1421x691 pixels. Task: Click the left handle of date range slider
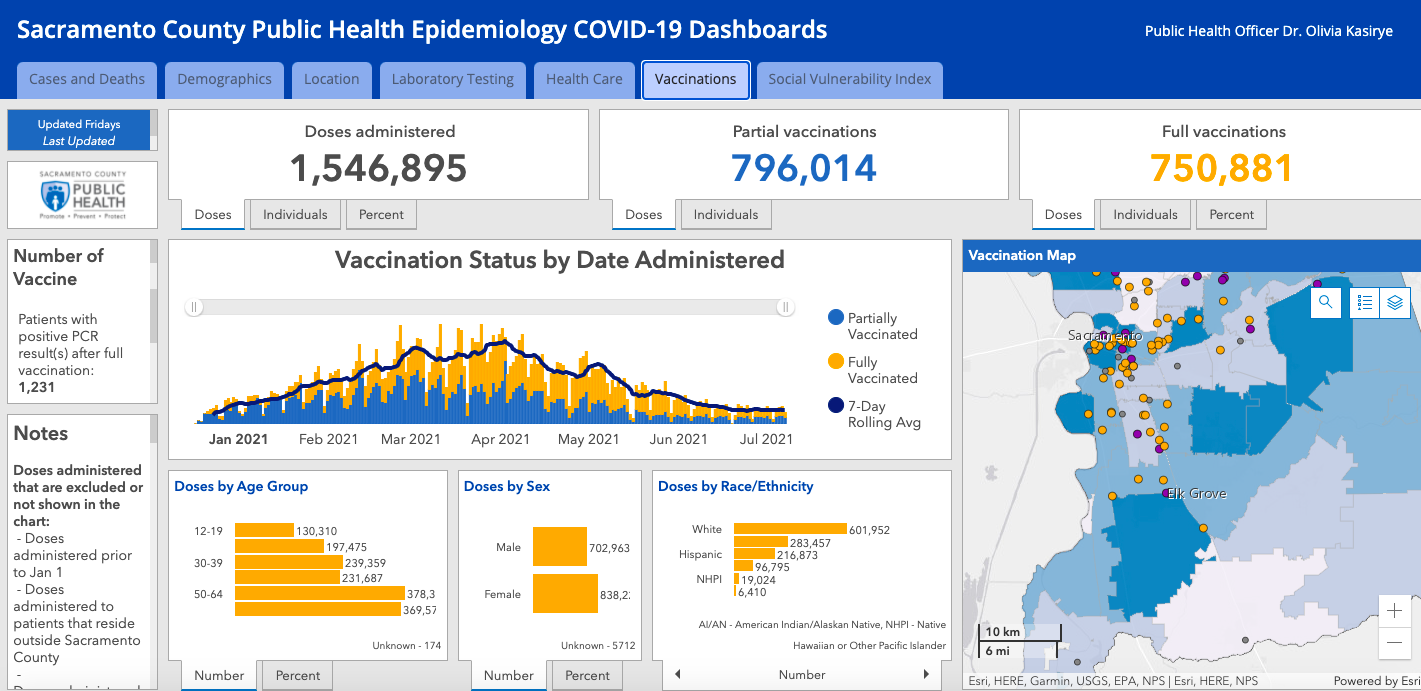click(x=195, y=308)
